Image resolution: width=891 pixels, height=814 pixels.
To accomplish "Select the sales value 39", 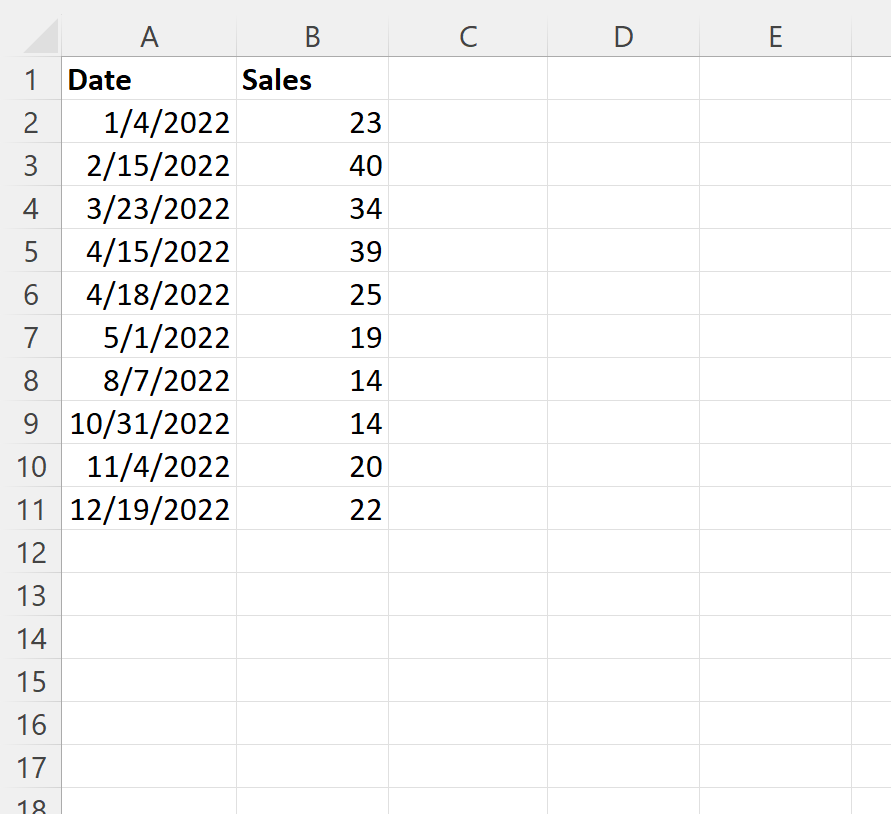I will point(313,251).
